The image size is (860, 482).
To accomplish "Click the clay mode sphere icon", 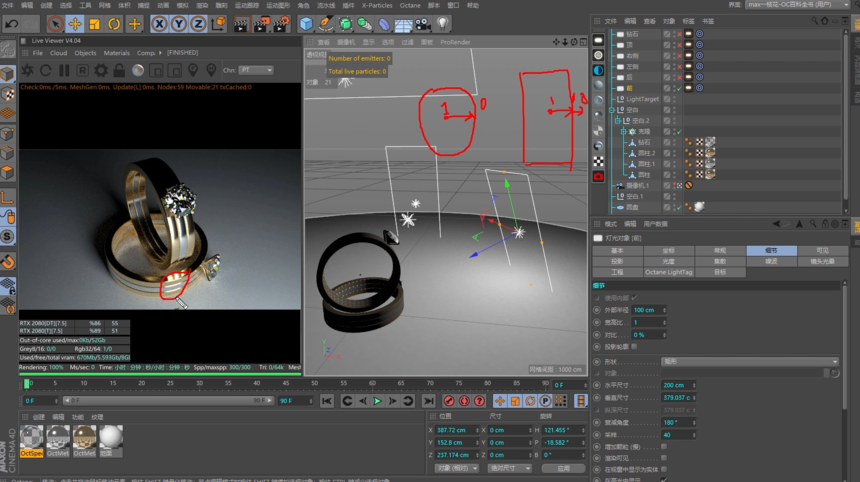I will tap(138, 70).
